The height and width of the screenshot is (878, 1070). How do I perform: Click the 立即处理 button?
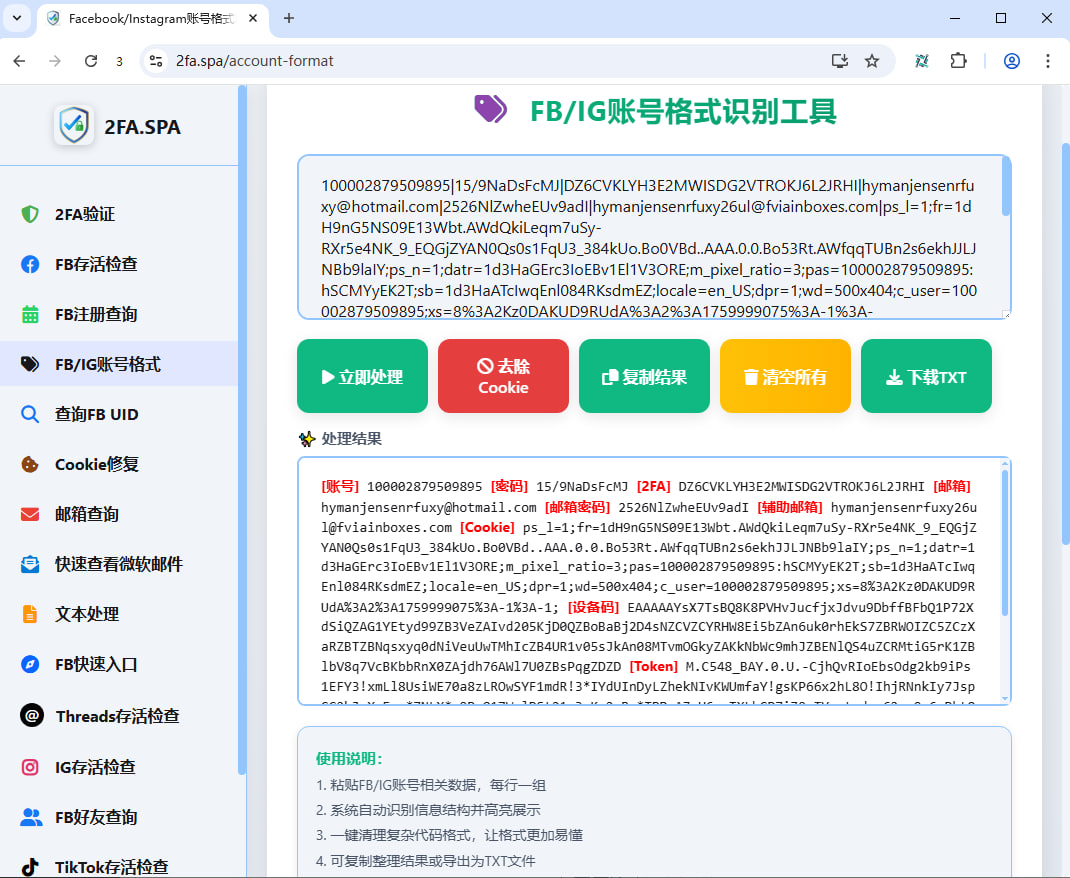point(362,376)
